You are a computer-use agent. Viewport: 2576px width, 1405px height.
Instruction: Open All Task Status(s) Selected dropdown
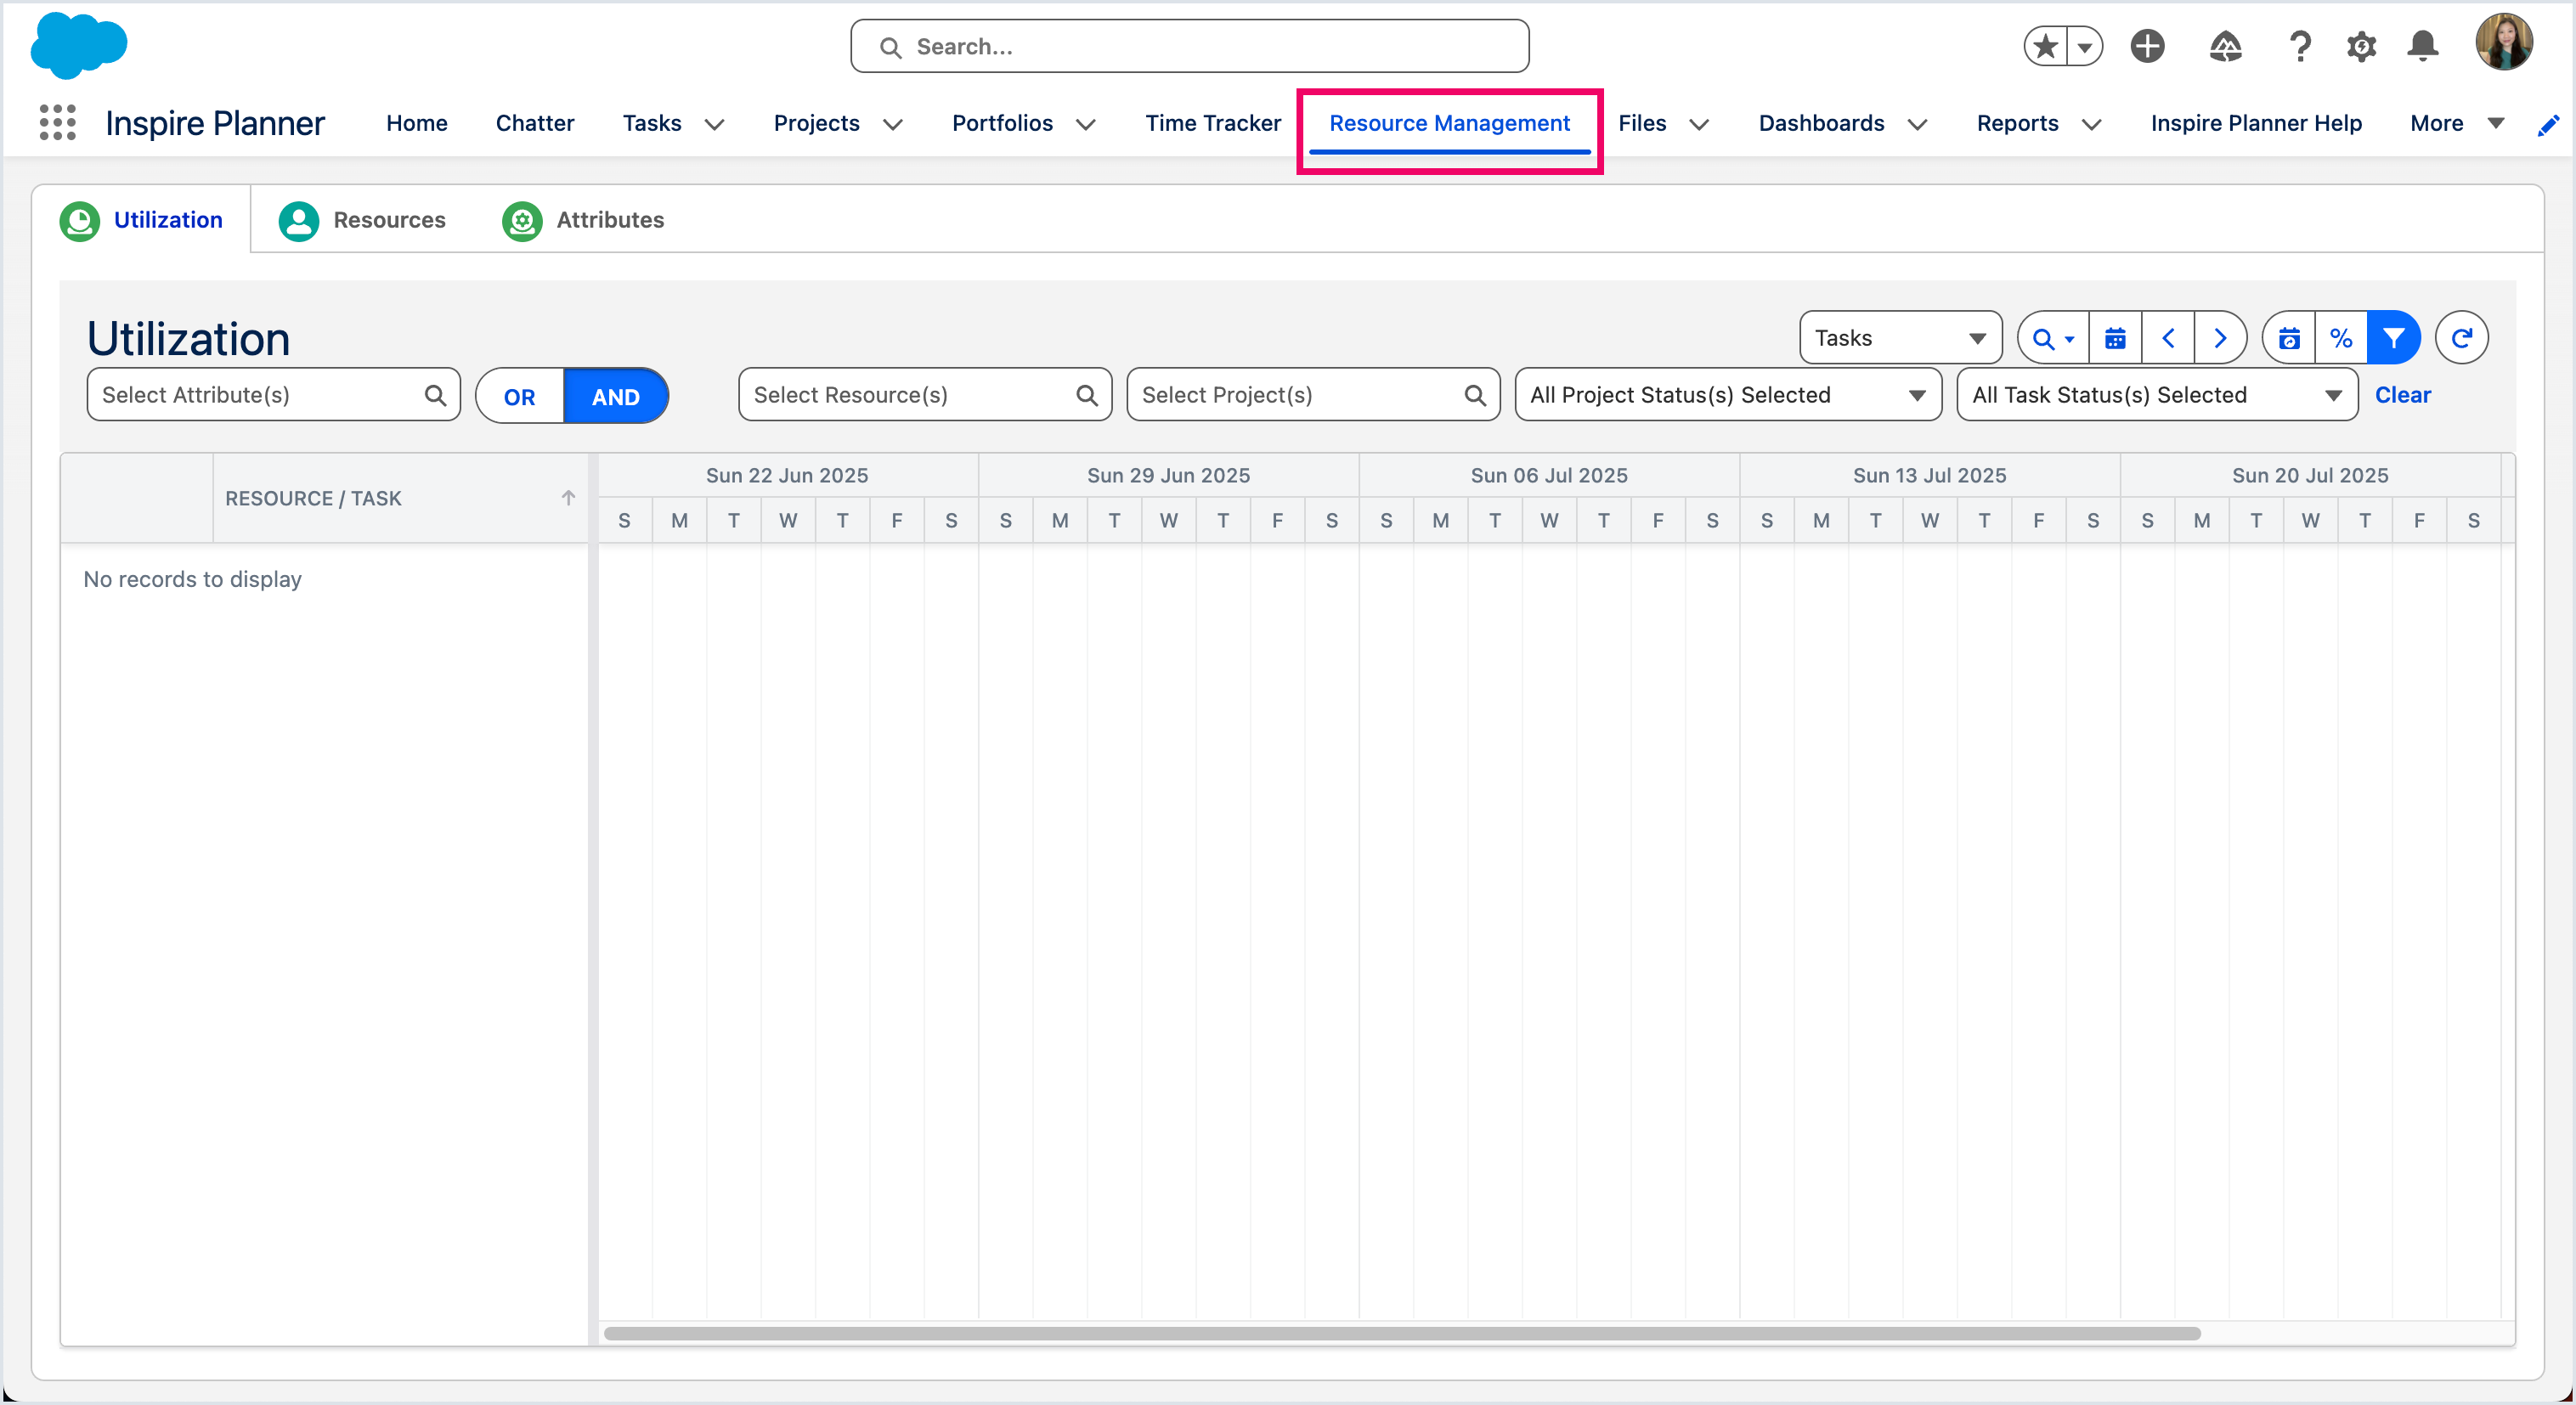pyautogui.click(x=2157, y=395)
